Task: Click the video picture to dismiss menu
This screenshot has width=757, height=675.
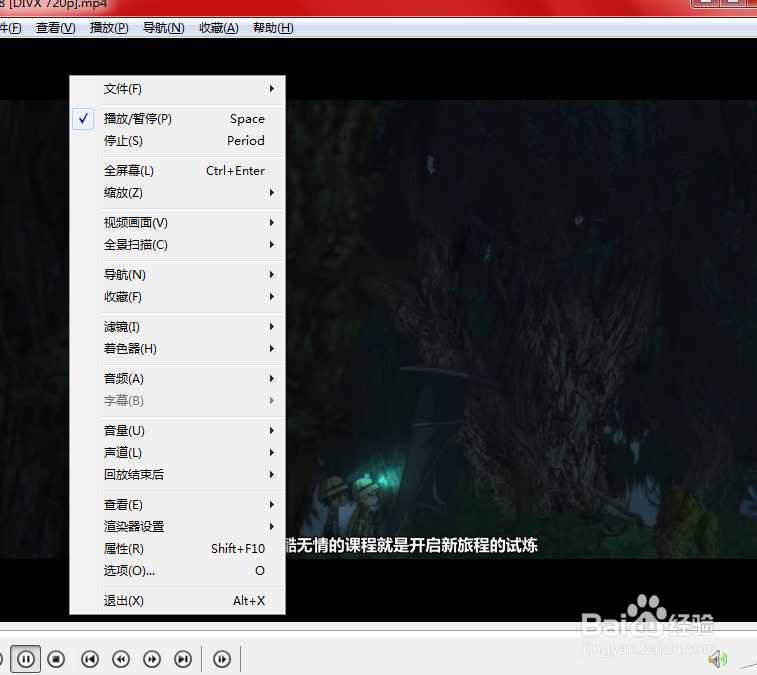Action: (521, 328)
